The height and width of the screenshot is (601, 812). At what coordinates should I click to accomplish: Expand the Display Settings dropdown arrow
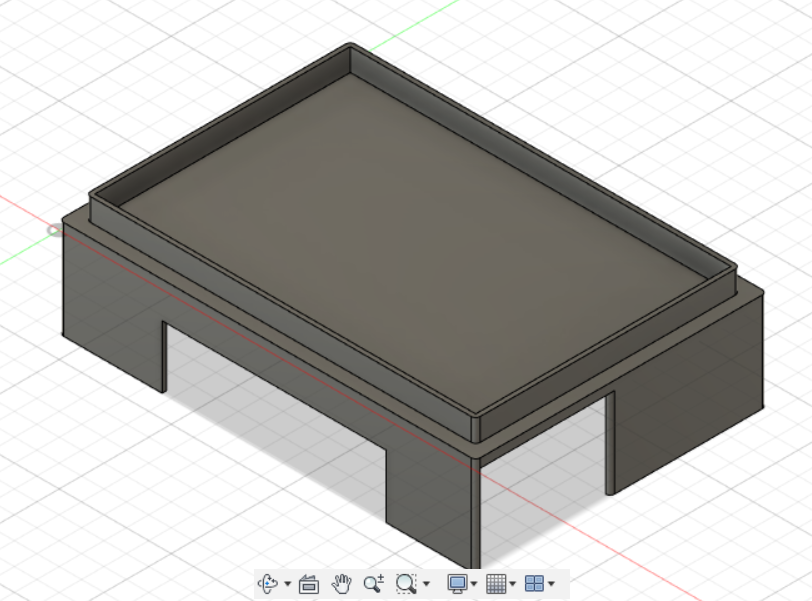click(473, 584)
